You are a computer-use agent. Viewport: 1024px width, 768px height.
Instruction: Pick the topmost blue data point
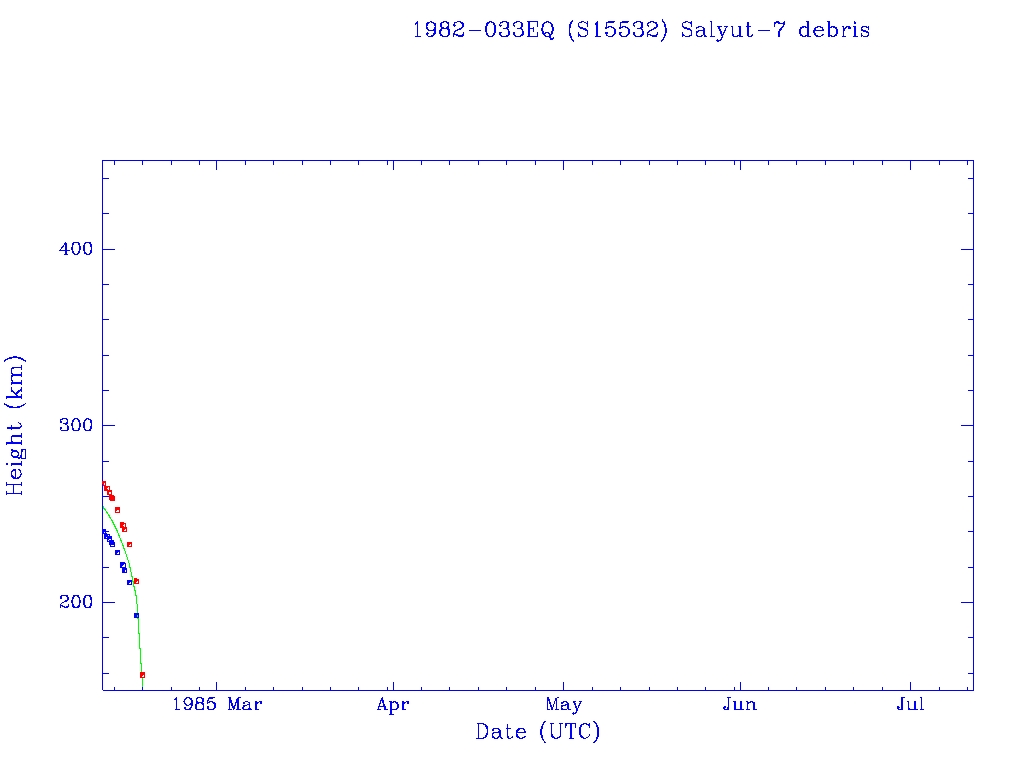click(x=103, y=532)
